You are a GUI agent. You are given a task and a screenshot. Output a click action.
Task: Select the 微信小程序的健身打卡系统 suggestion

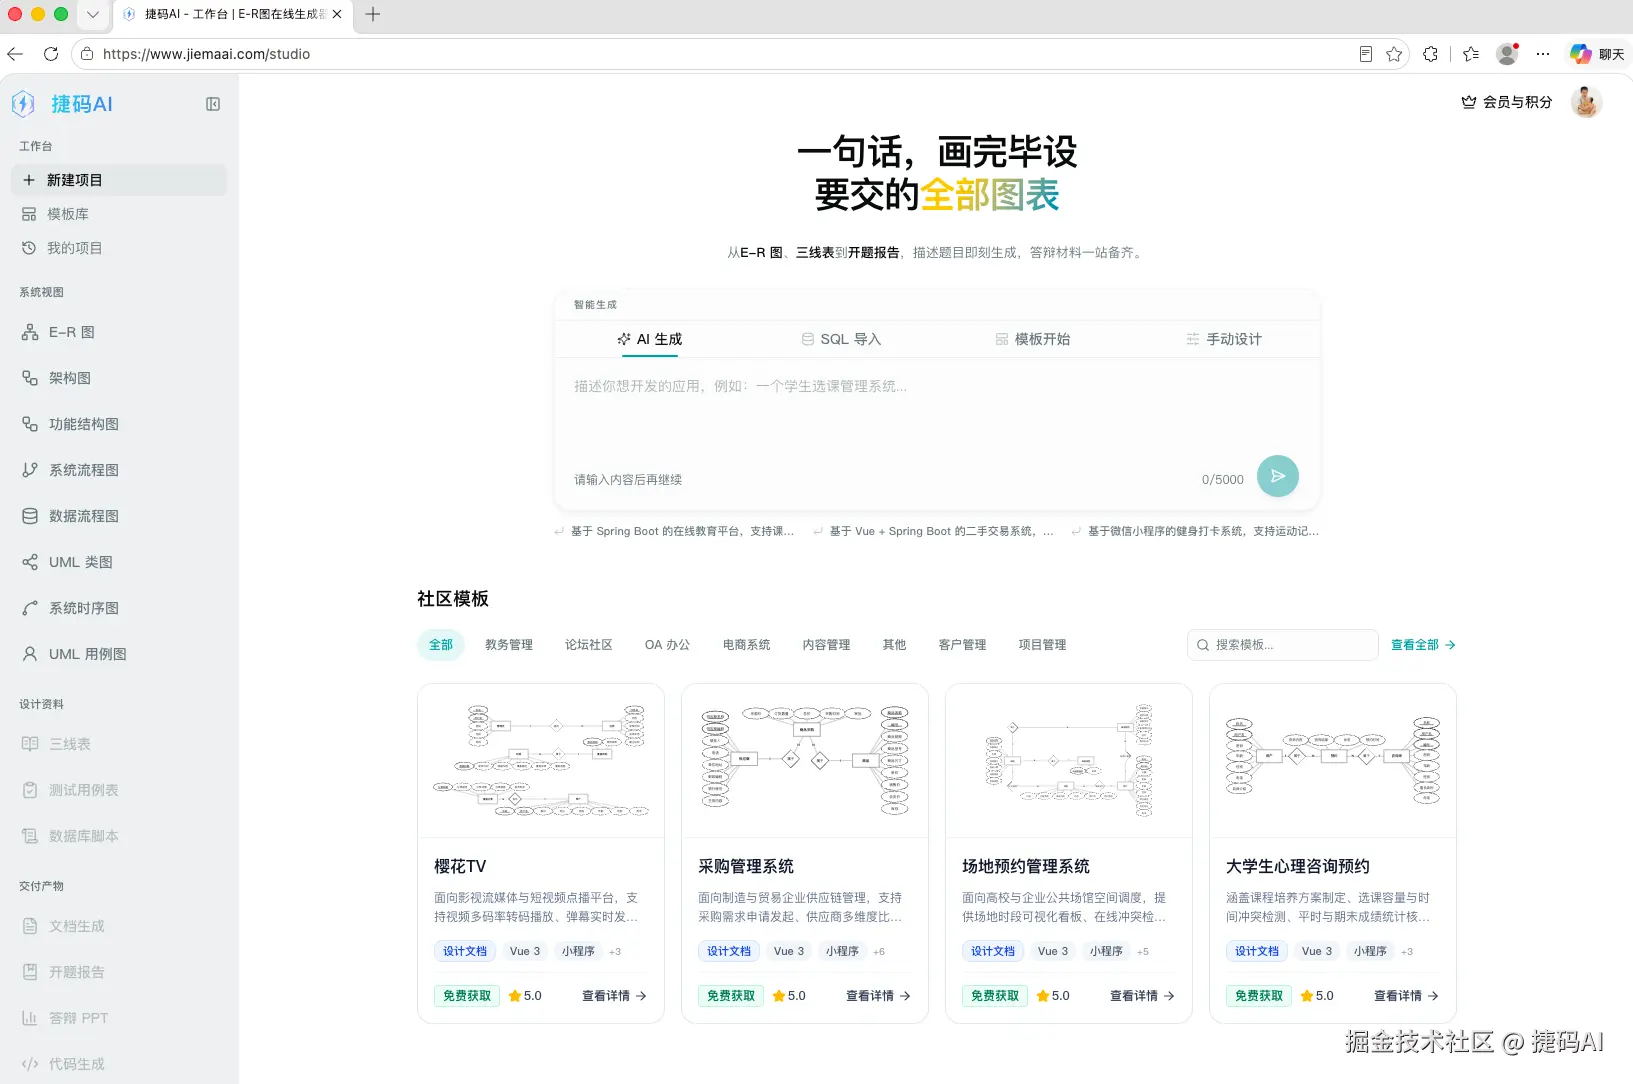pos(1195,531)
